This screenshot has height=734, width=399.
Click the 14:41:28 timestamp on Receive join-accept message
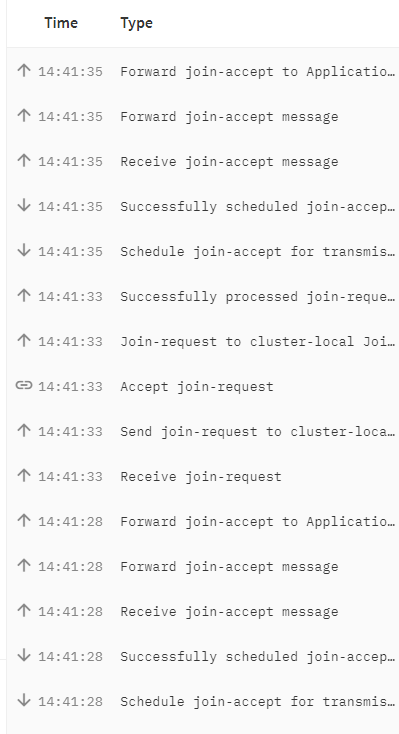[x=70, y=611]
